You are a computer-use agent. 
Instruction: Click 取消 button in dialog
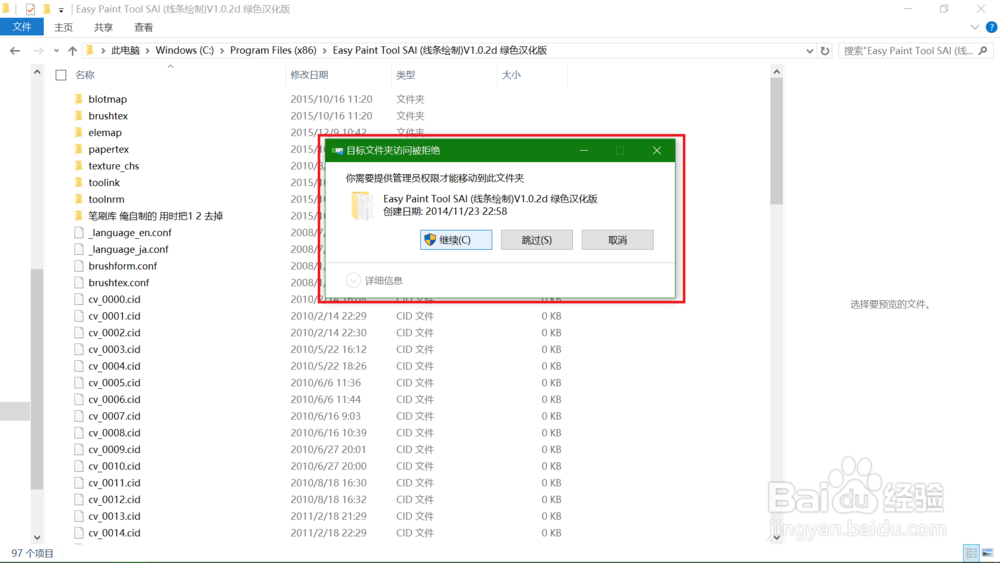pos(617,240)
